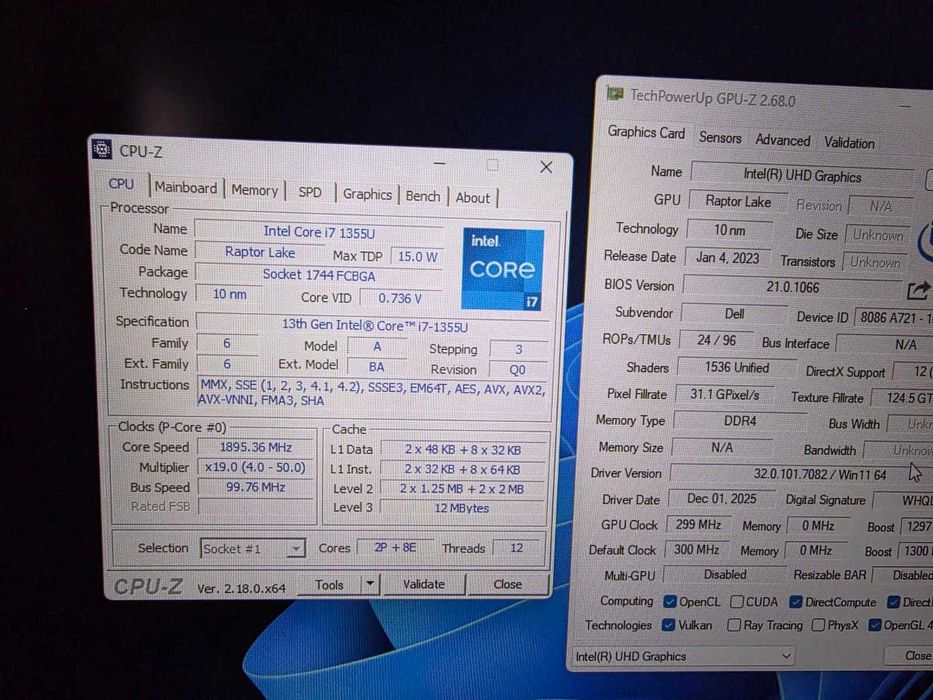Toggle the OpenGL checkbox in GPU-Z

pos(875,625)
